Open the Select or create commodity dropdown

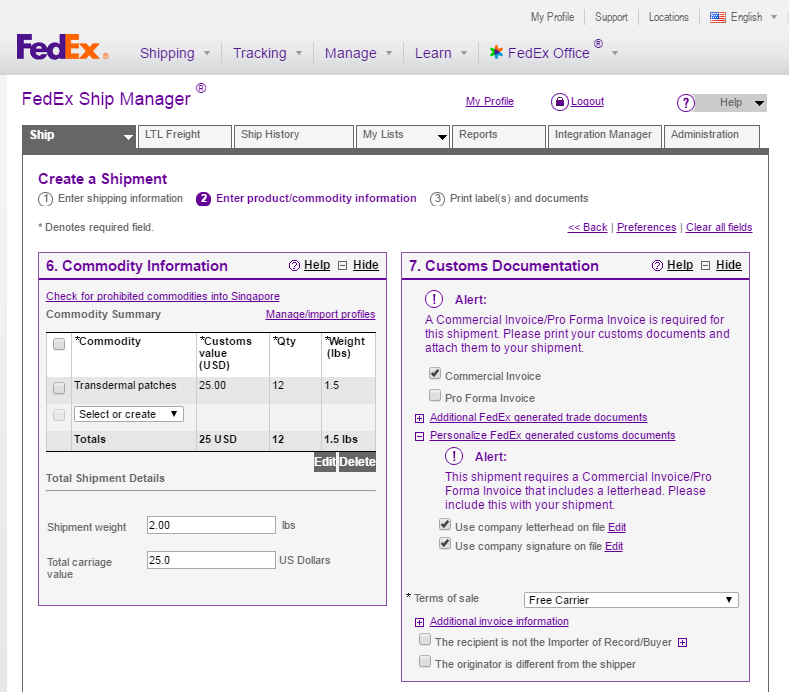(129, 414)
